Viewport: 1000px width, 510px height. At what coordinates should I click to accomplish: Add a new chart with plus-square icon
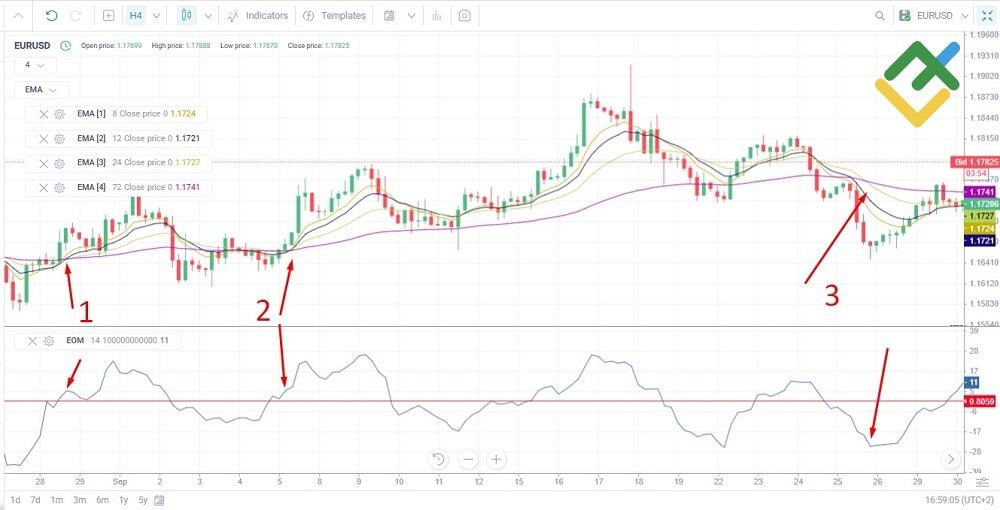coord(108,15)
